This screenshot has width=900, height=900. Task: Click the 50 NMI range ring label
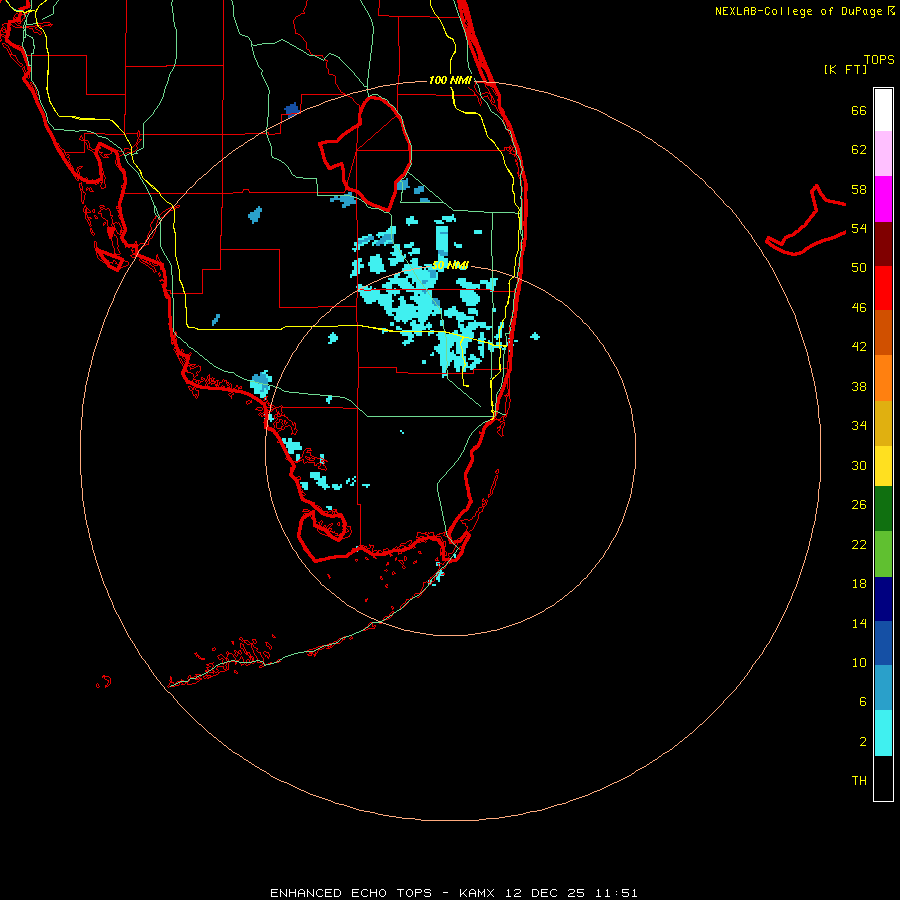point(450,265)
